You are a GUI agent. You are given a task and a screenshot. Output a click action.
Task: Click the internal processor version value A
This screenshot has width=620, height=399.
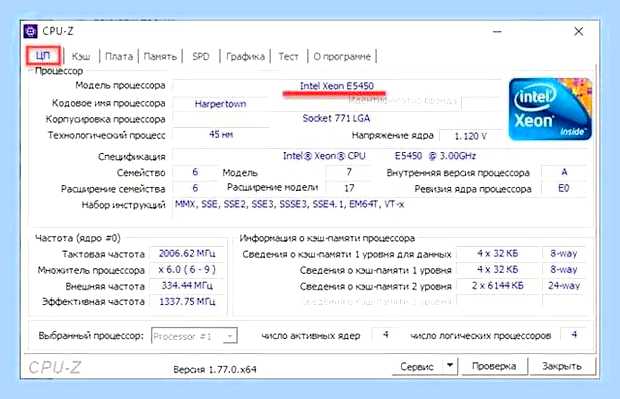tap(564, 172)
